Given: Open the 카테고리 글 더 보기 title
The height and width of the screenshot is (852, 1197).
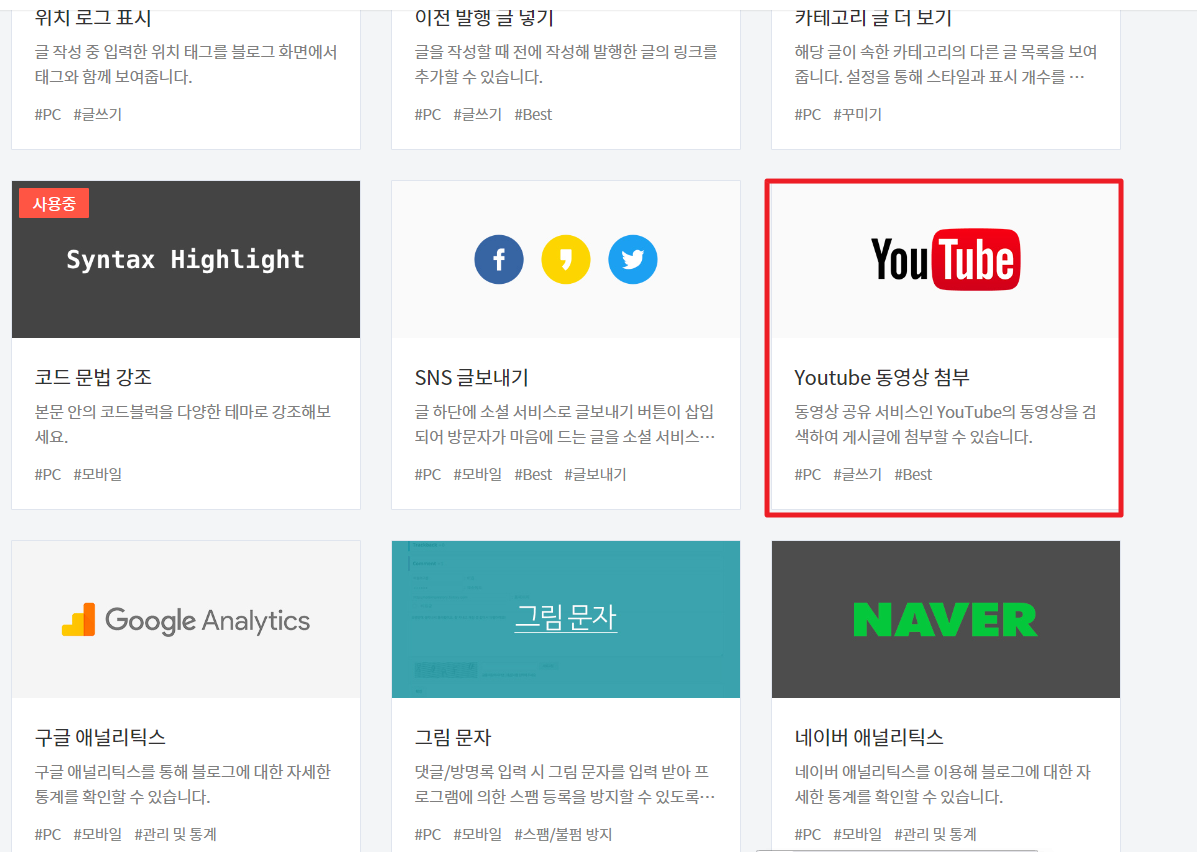Looking at the screenshot, I should pyautogui.click(x=873, y=18).
